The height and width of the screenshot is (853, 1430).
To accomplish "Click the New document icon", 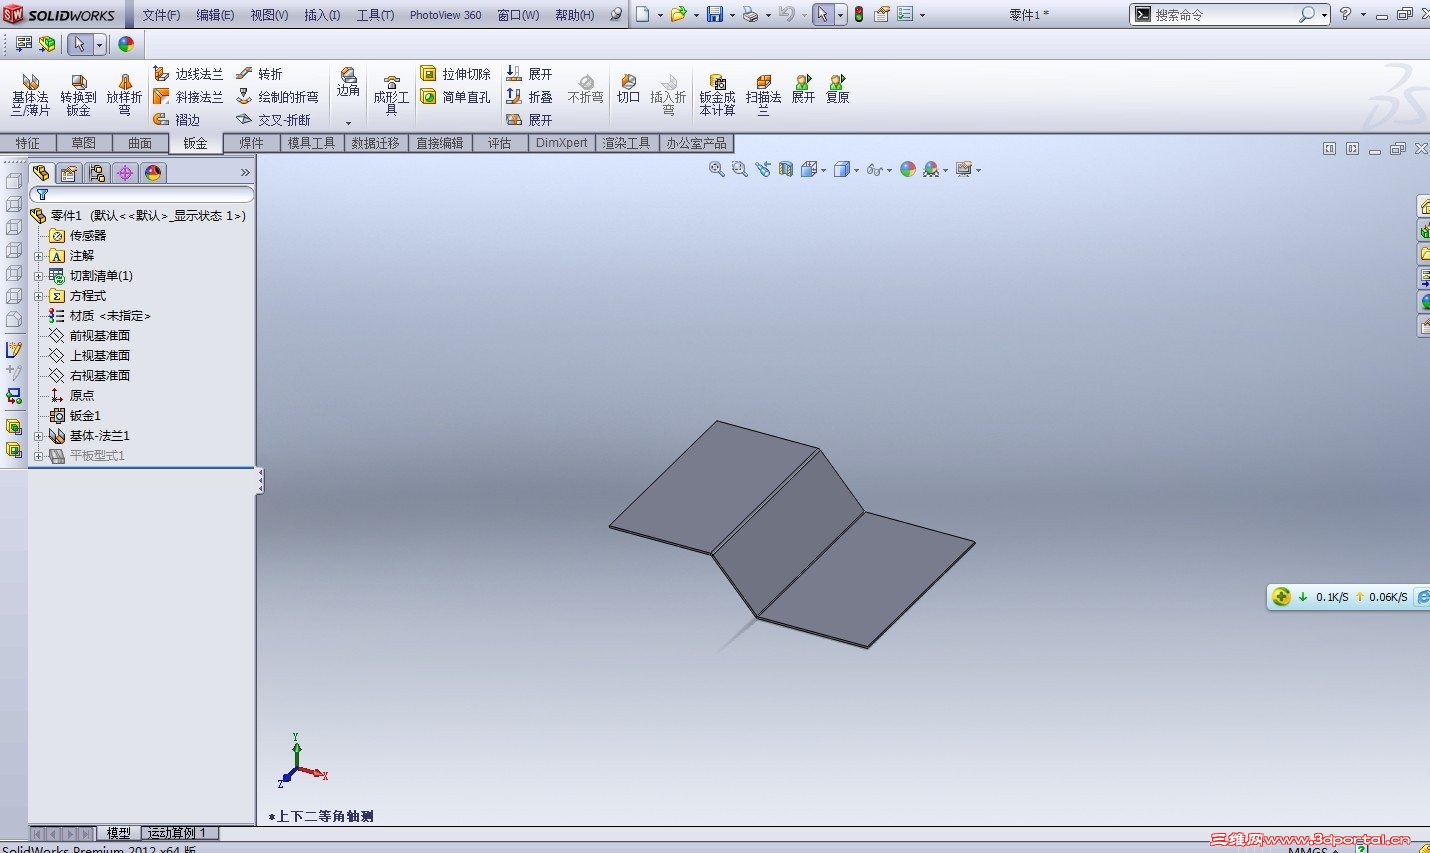I will (643, 15).
